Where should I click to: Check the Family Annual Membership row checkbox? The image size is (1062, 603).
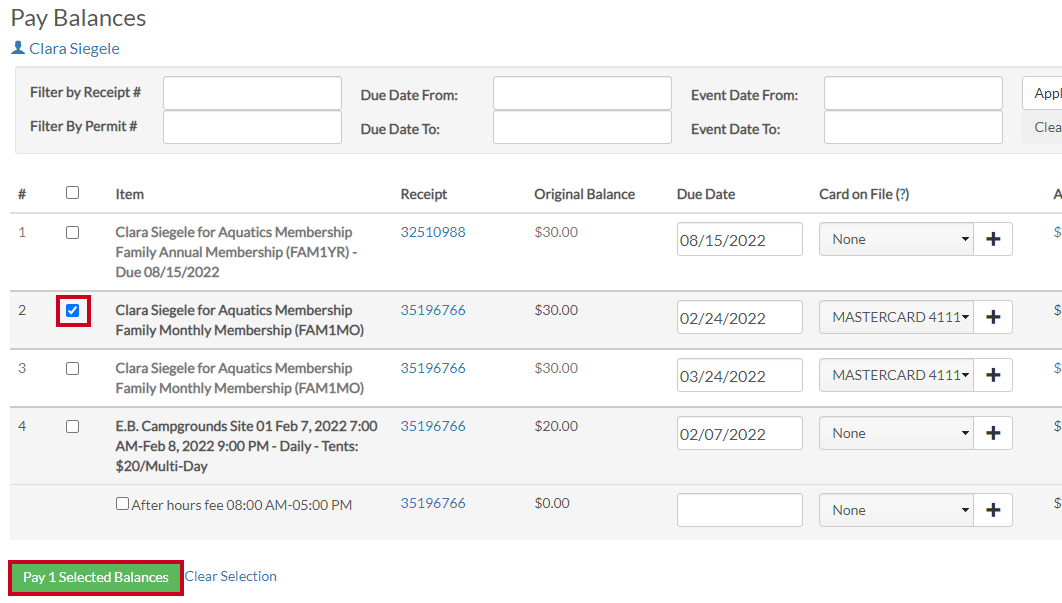(72, 232)
